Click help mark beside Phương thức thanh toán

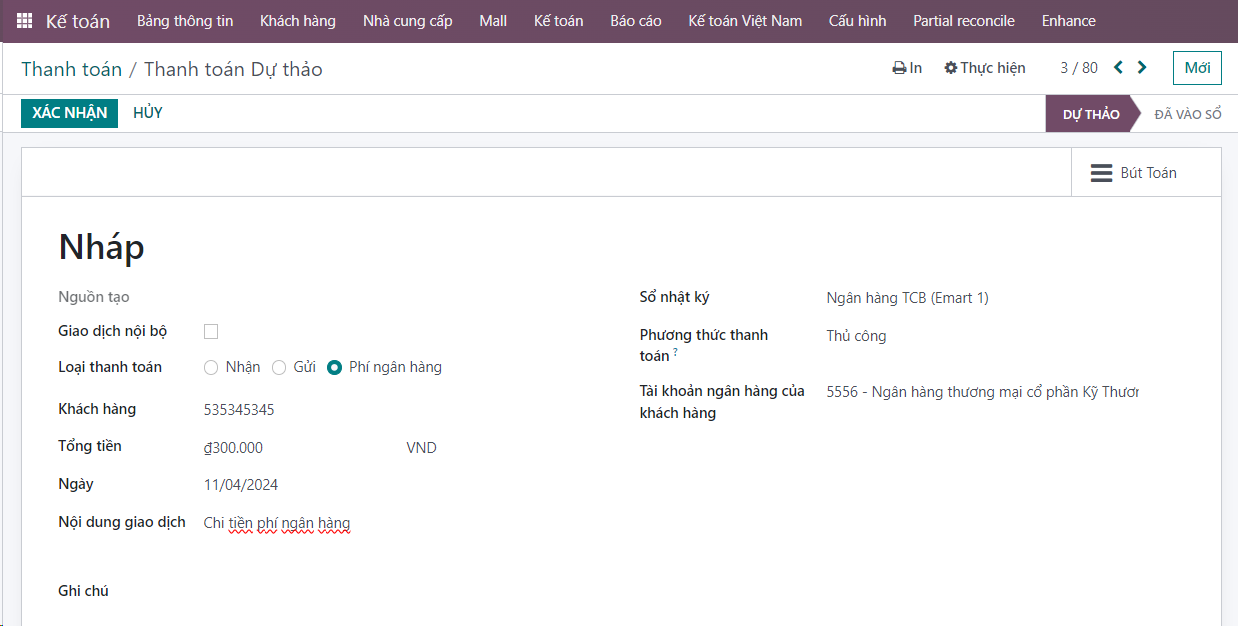(x=675, y=352)
